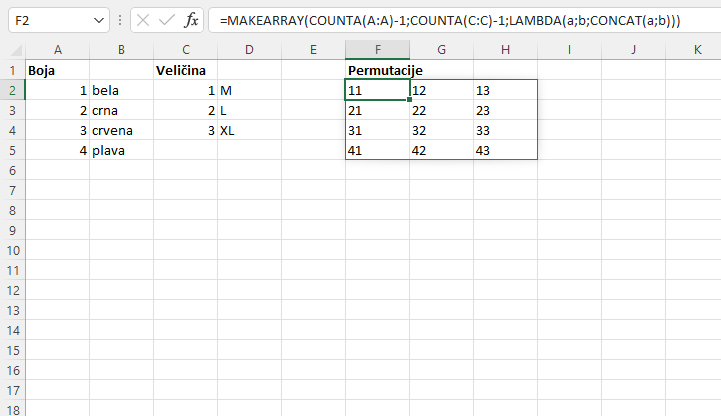This screenshot has height=416, width=721.
Task: Click into the MAKEARRAY formula text
Action: (x=450, y=20)
